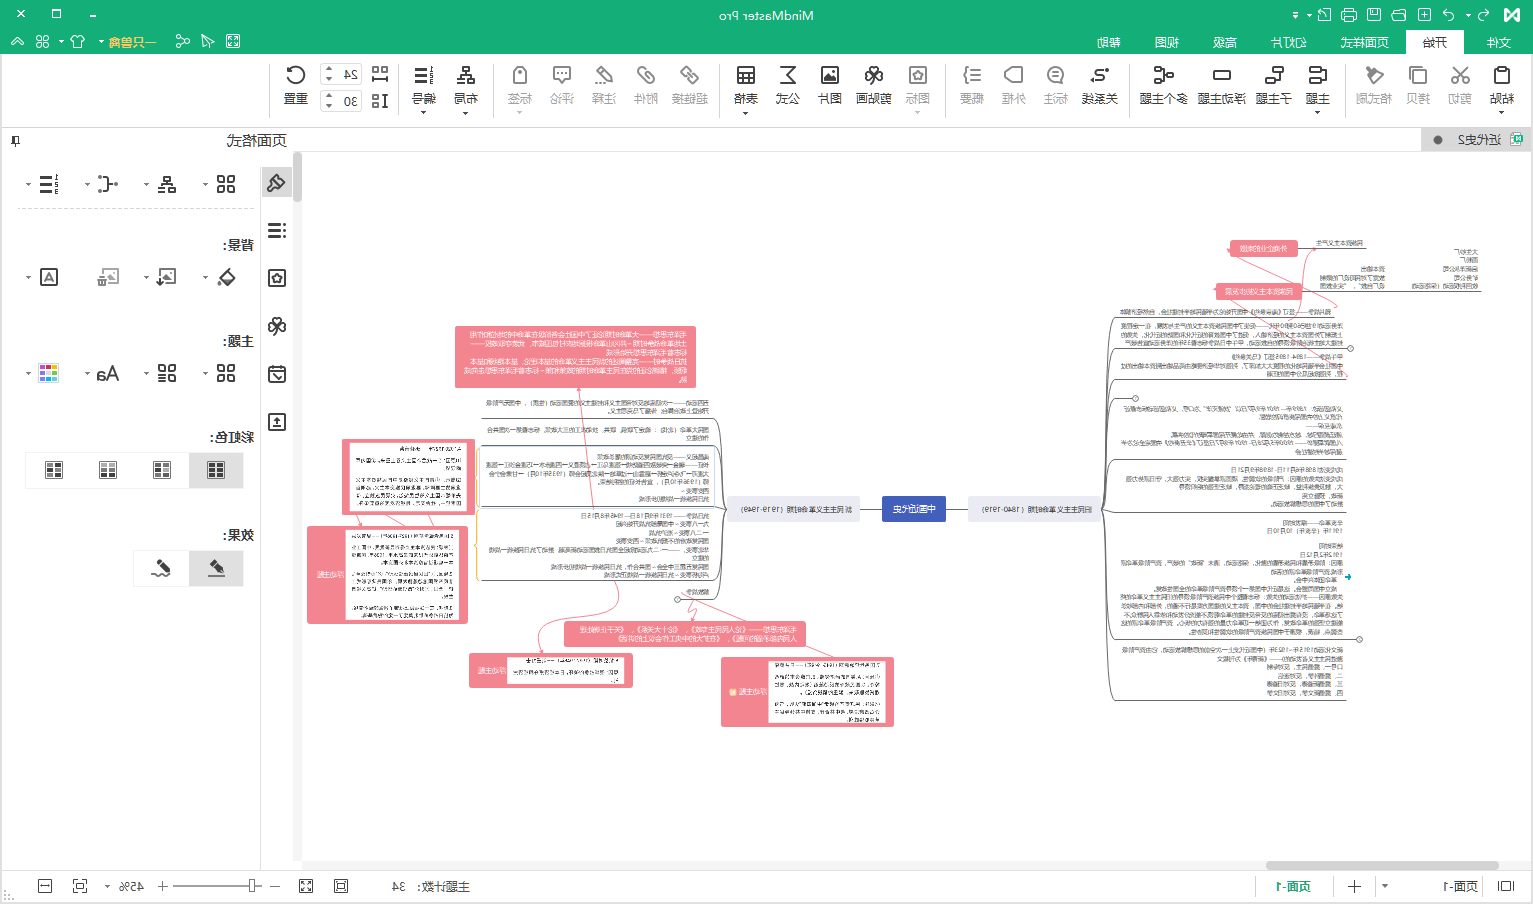Click the upload/export icon in side panel strip

(x=277, y=422)
